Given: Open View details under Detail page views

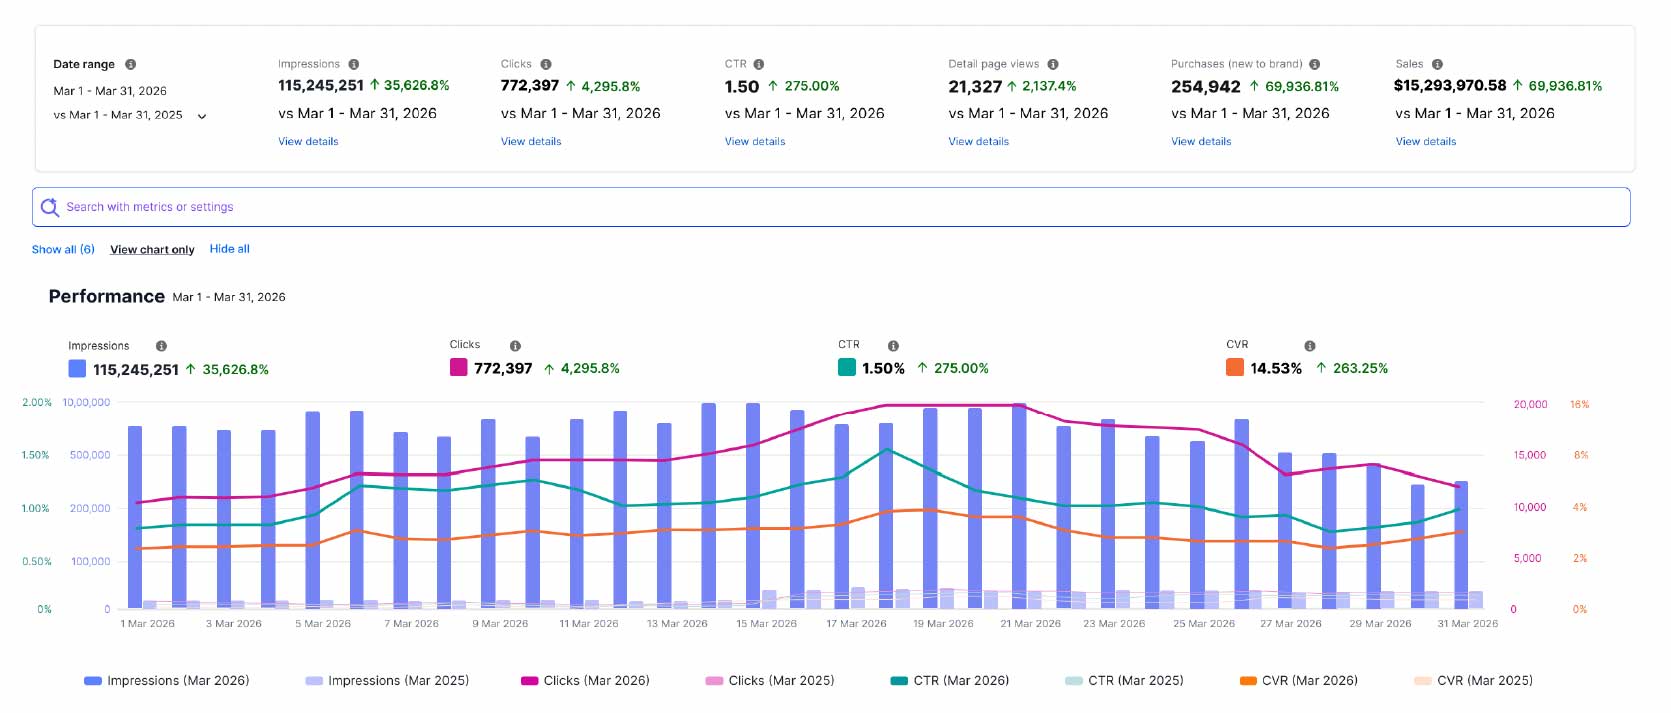Looking at the screenshot, I should pos(979,142).
